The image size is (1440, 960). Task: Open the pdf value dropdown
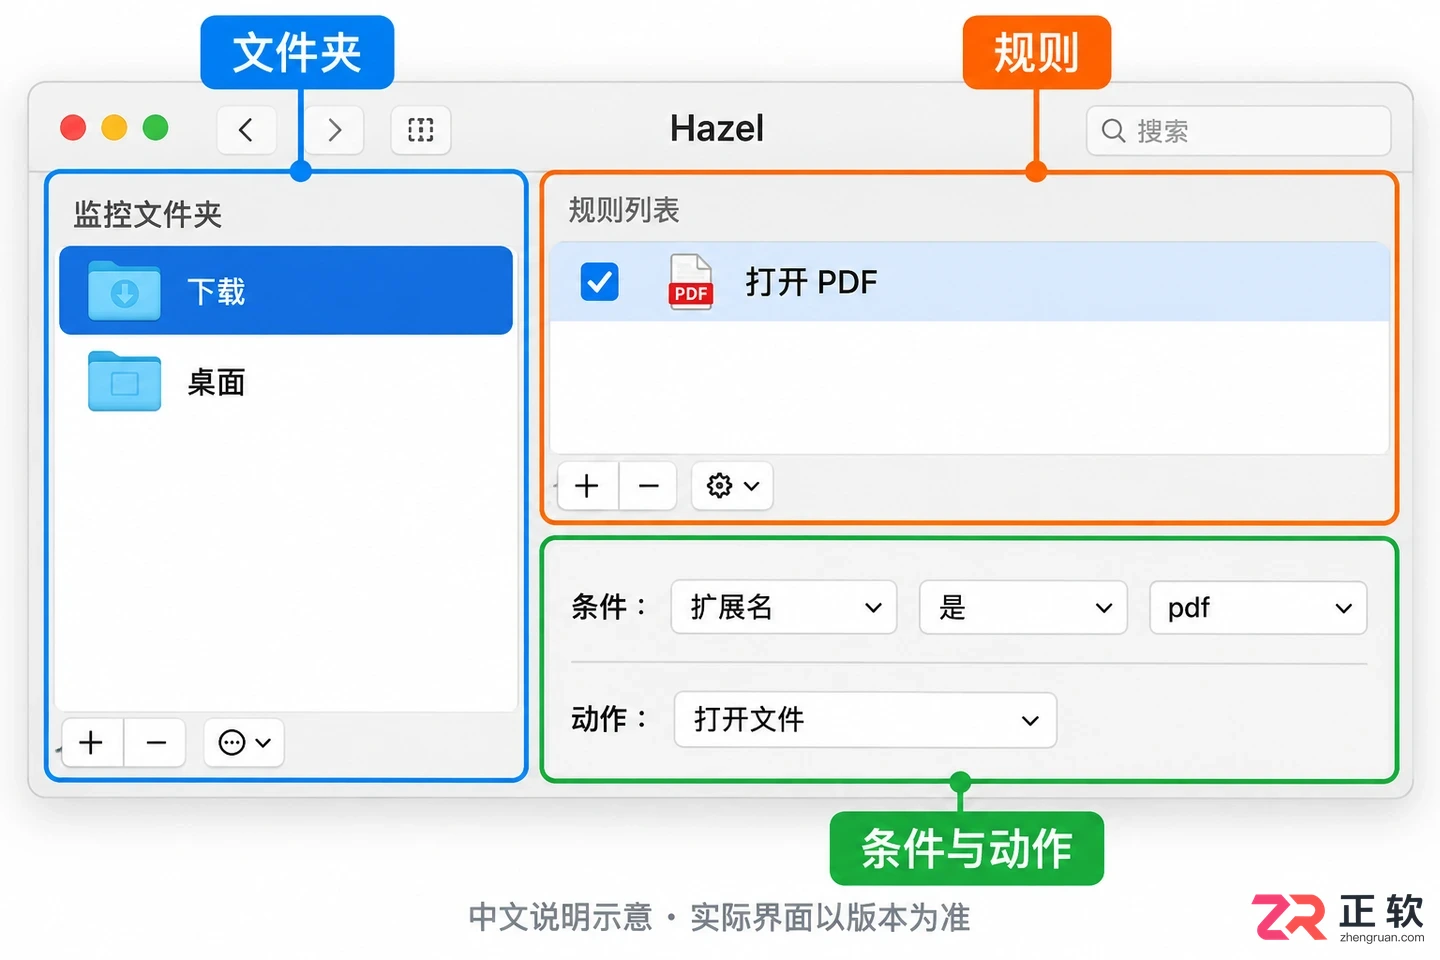tap(1258, 607)
